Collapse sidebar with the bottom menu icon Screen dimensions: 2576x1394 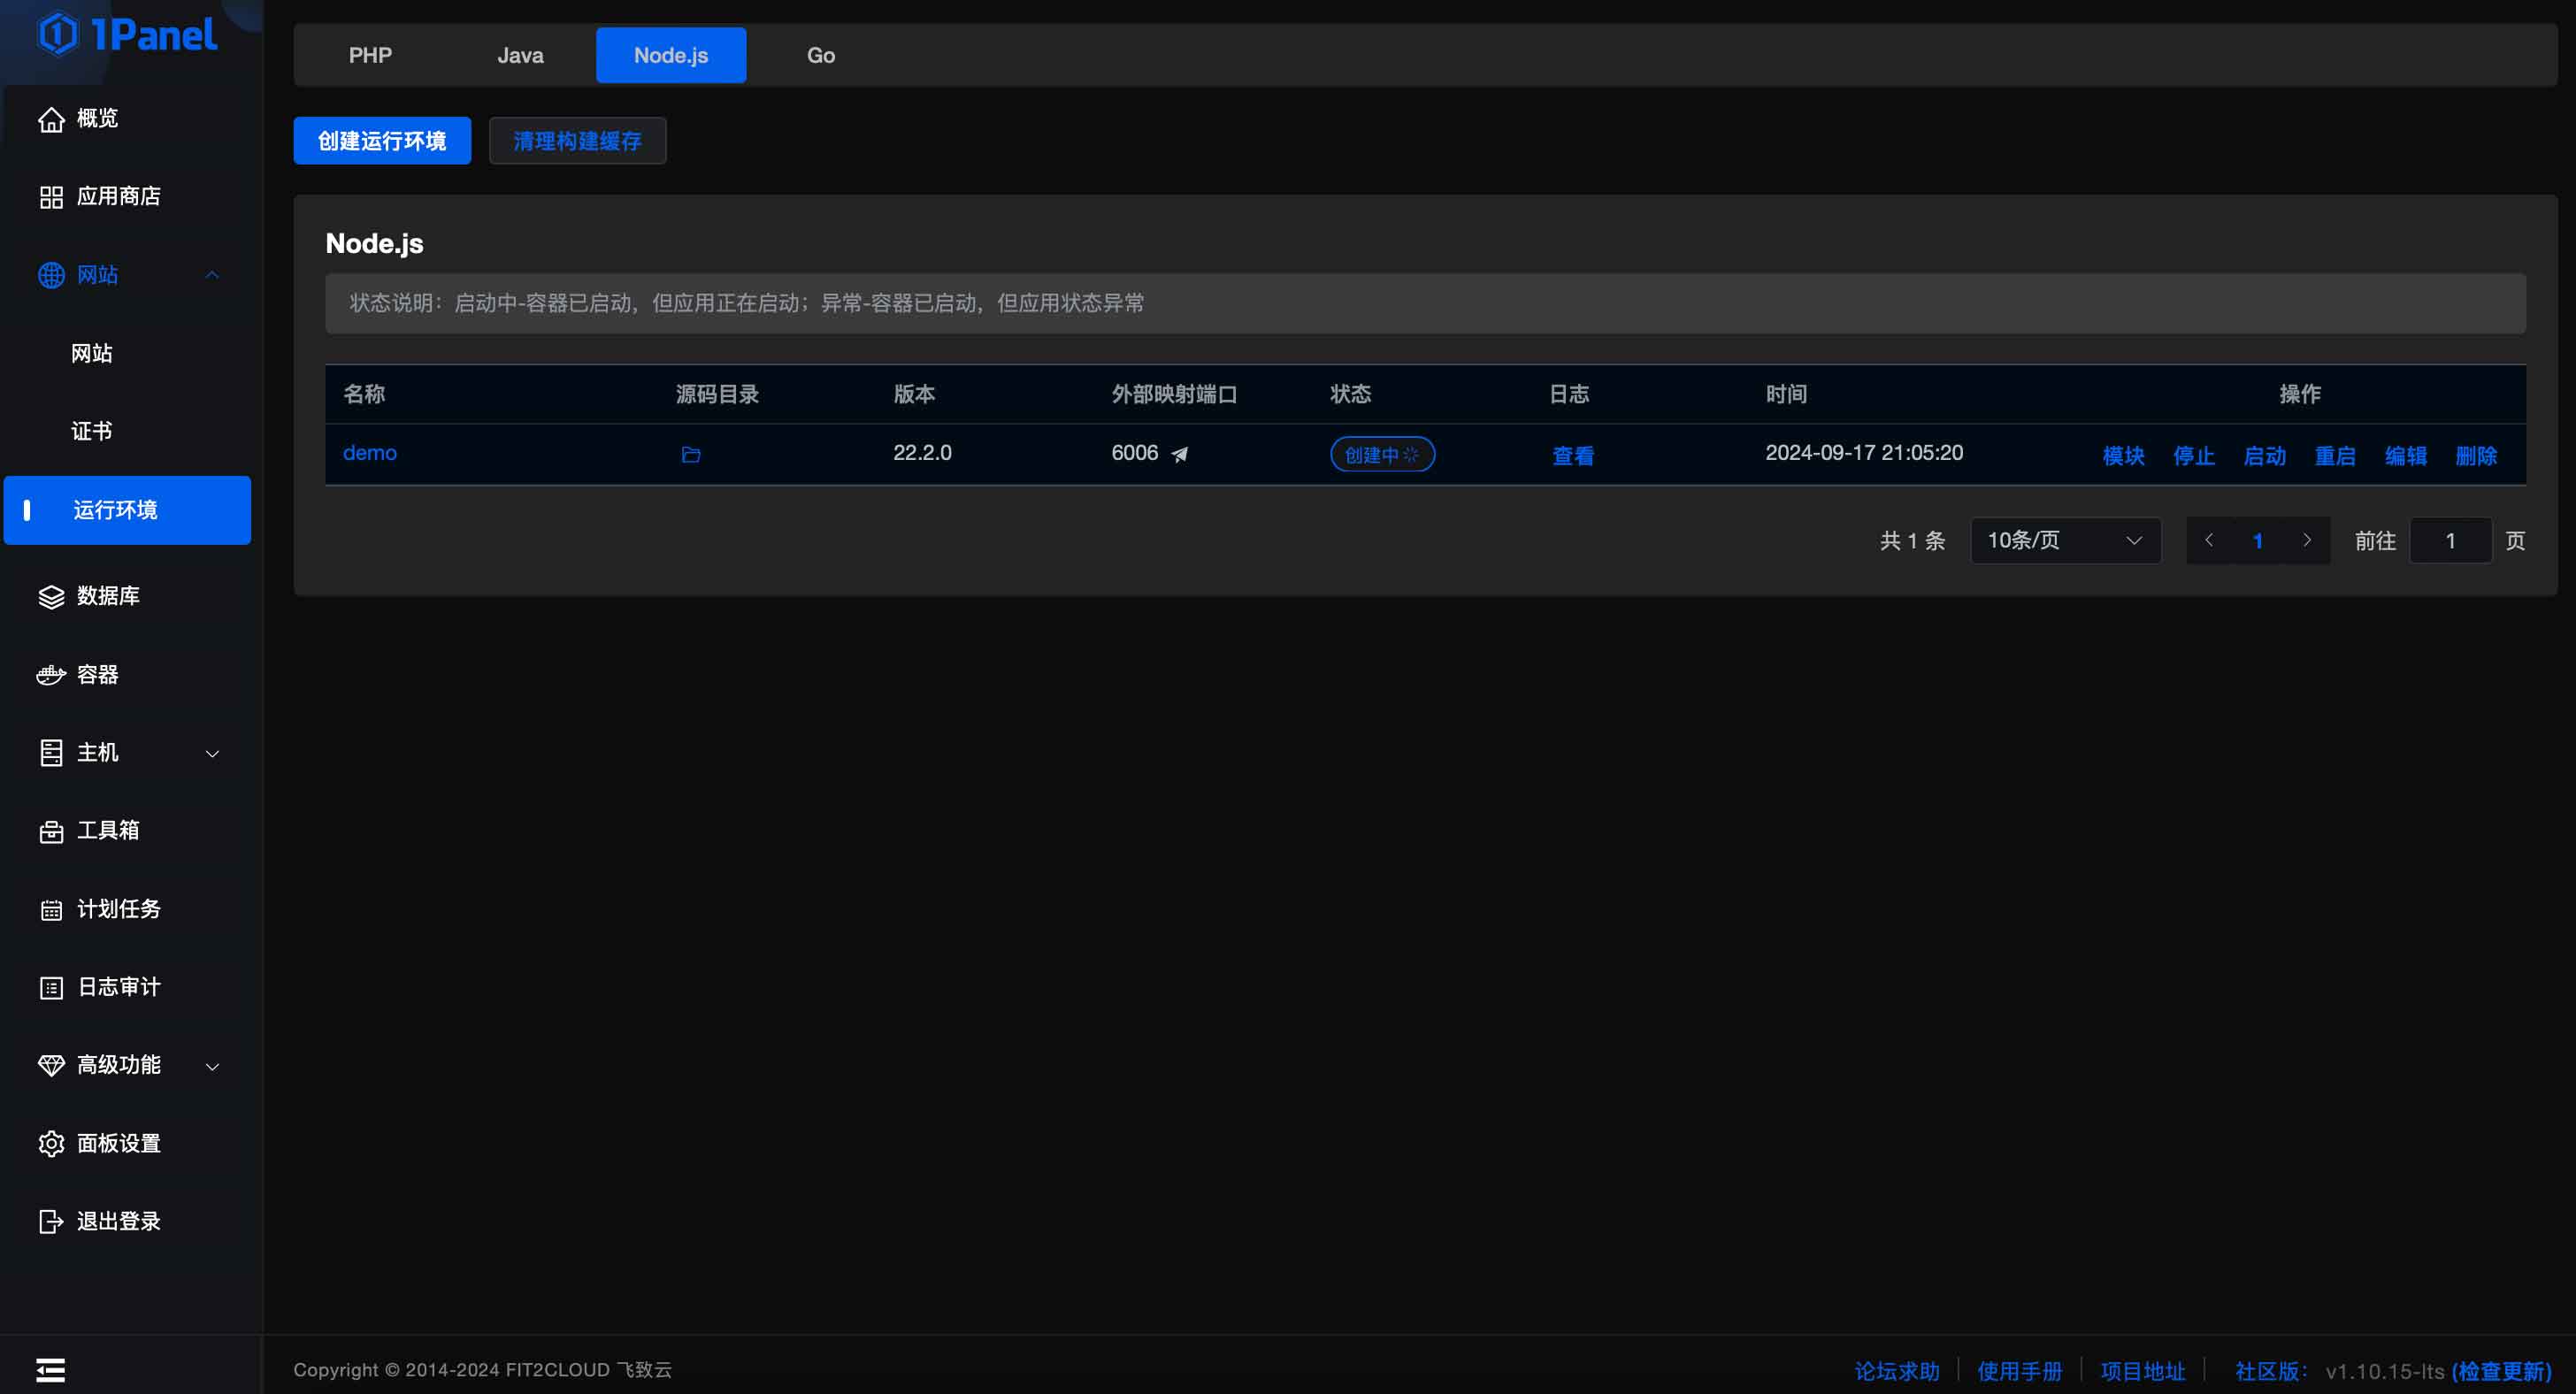tap(51, 1370)
